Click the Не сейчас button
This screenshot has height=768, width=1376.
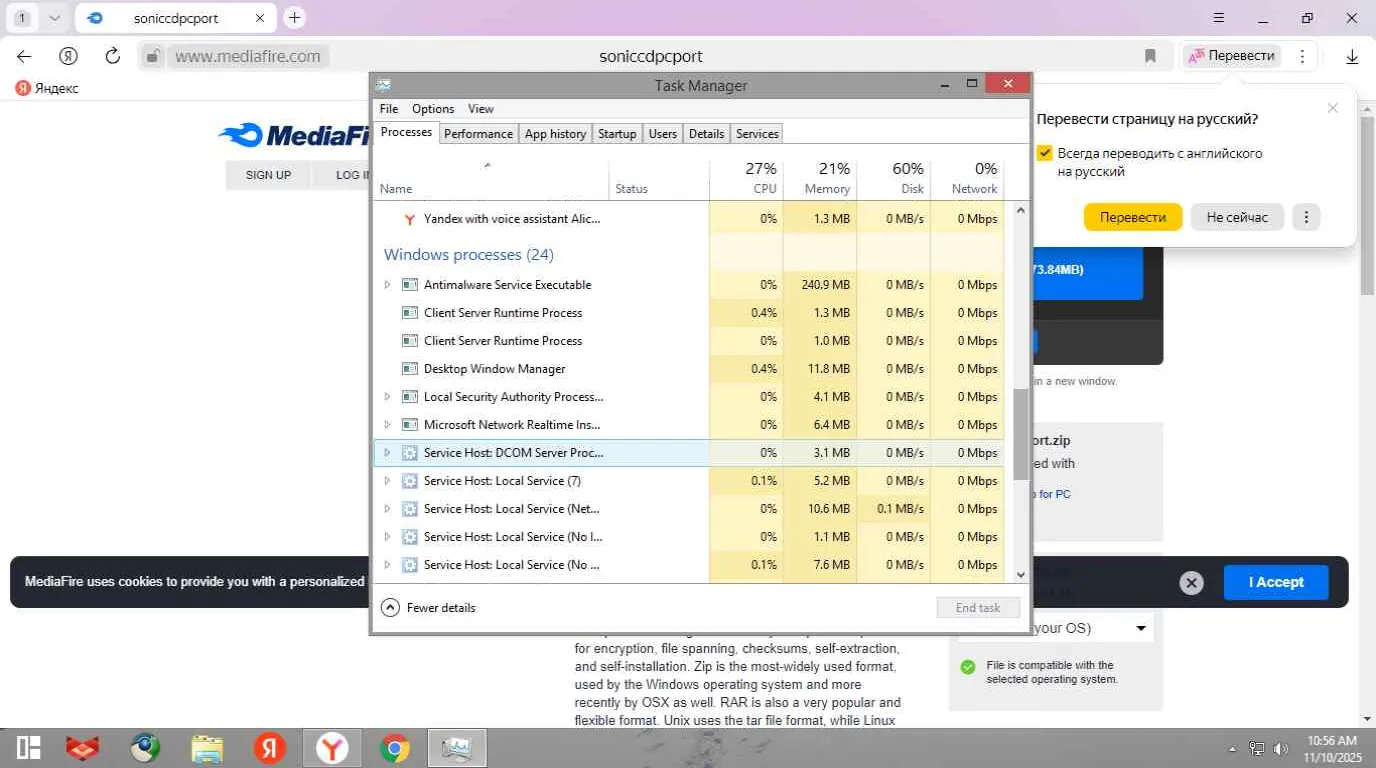click(x=1237, y=217)
